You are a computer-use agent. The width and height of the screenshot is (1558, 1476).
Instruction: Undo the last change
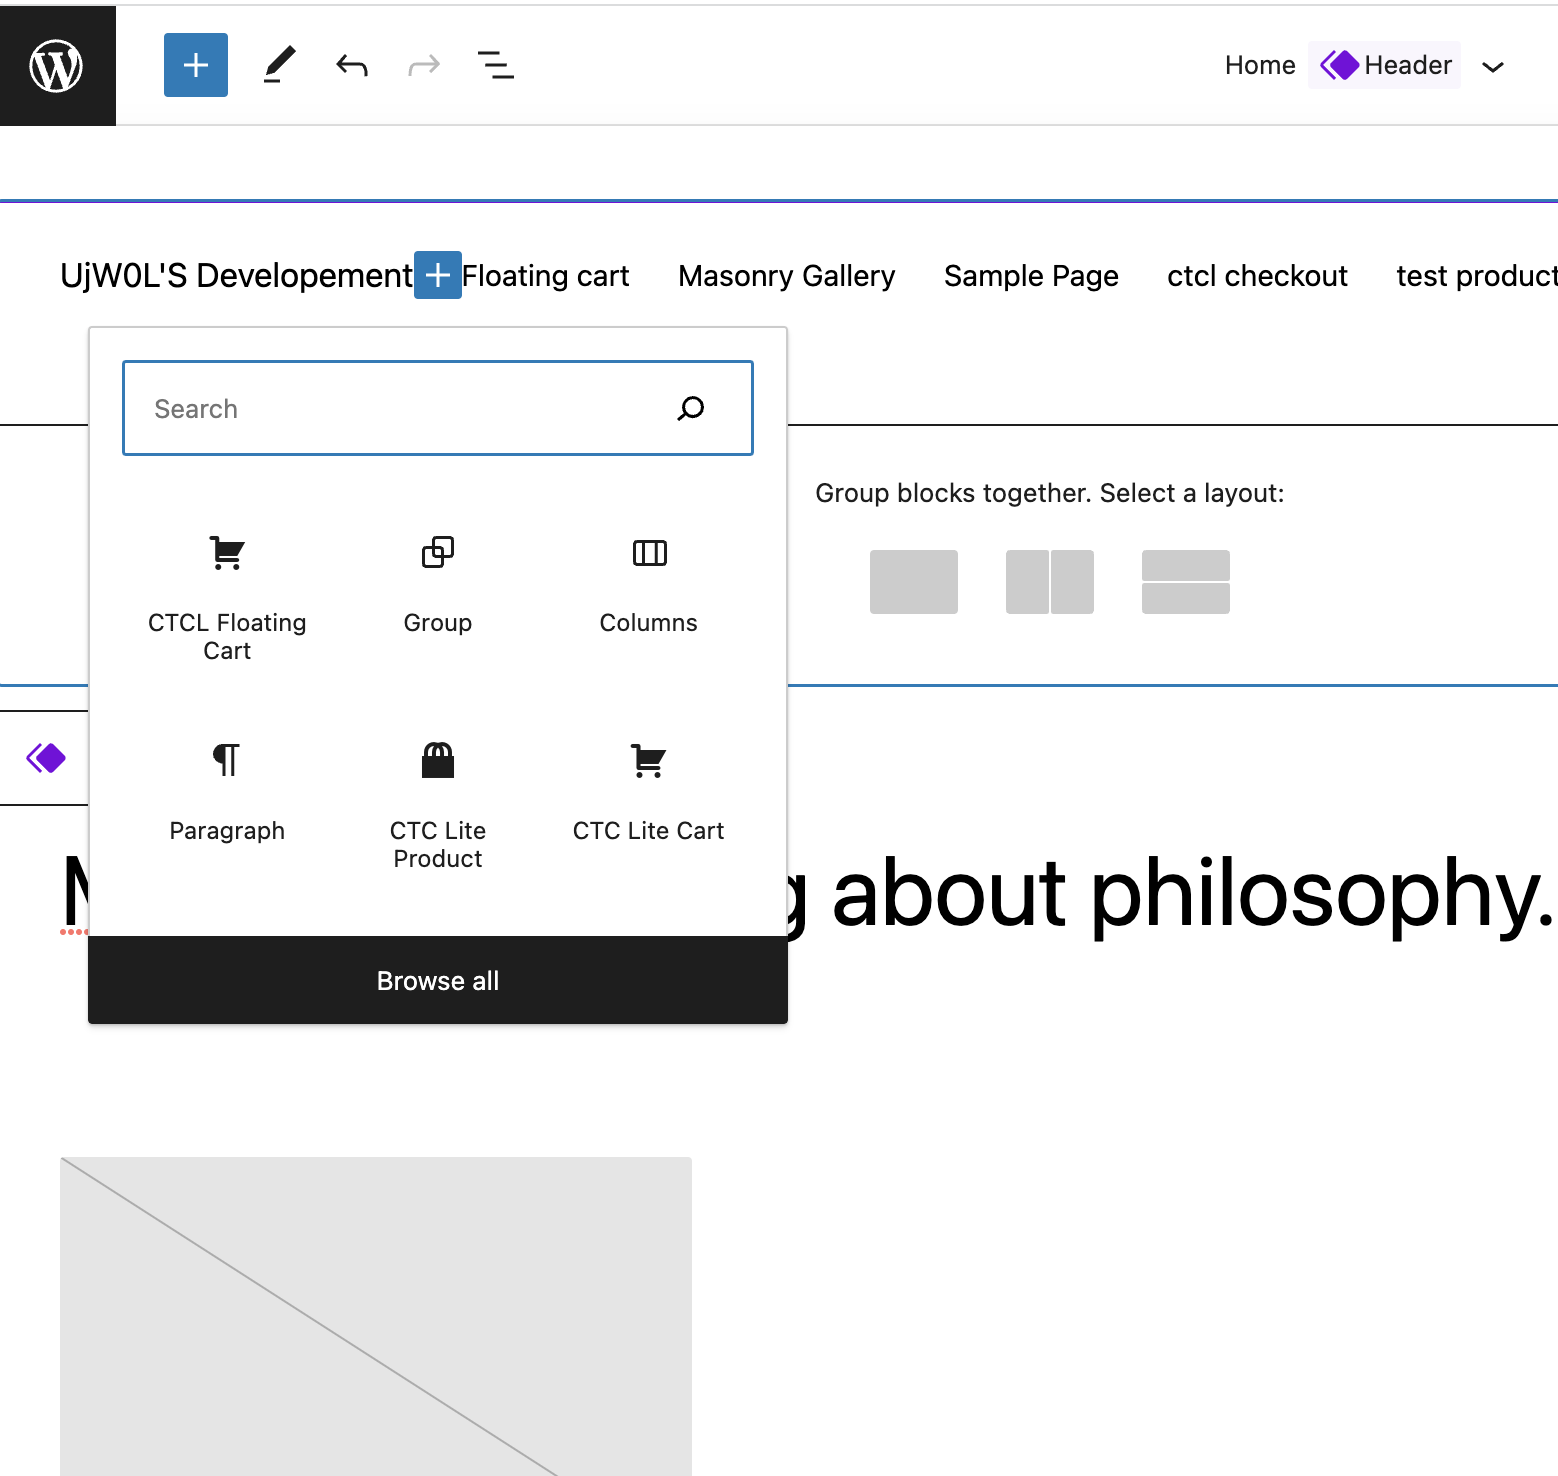click(x=352, y=65)
